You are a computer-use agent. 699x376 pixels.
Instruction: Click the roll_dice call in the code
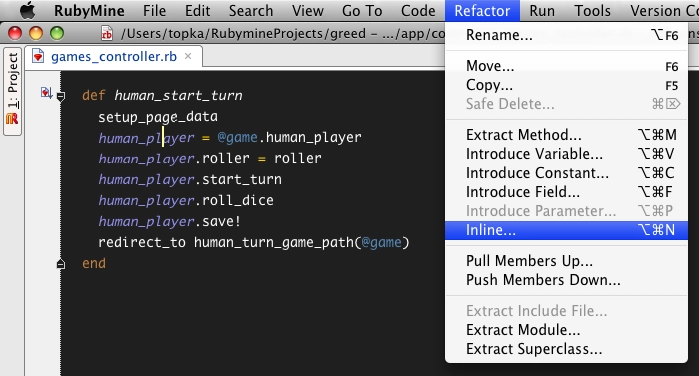[x=238, y=200]
